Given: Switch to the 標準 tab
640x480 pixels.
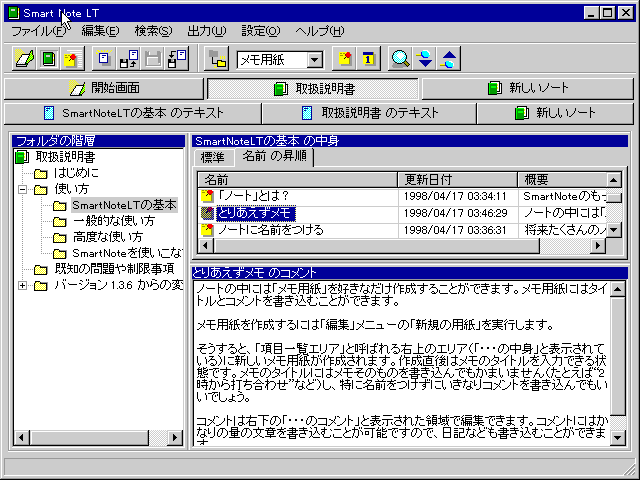Looking at the screenshot, I should [213, 158].
